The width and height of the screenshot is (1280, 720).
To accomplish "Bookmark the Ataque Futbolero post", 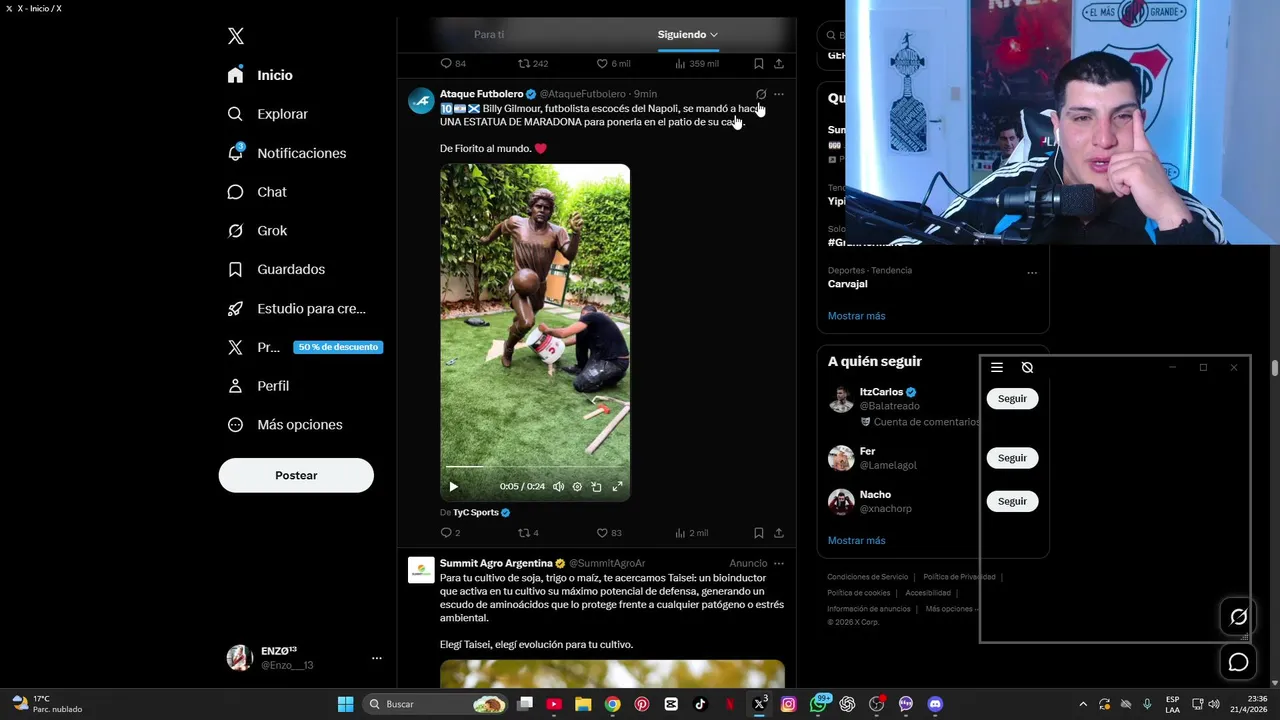I will (x=759, y=533).
